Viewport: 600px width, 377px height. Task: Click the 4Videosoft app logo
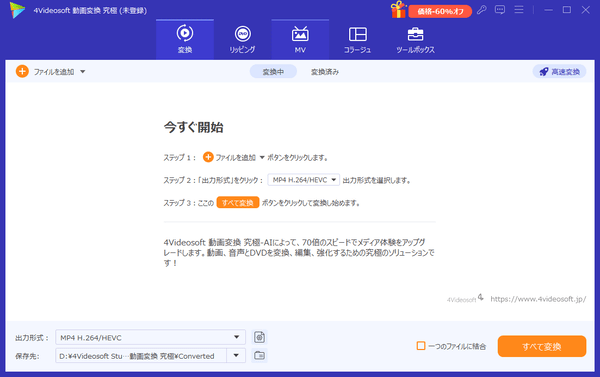pyautogui.click(x=17, y=10)
